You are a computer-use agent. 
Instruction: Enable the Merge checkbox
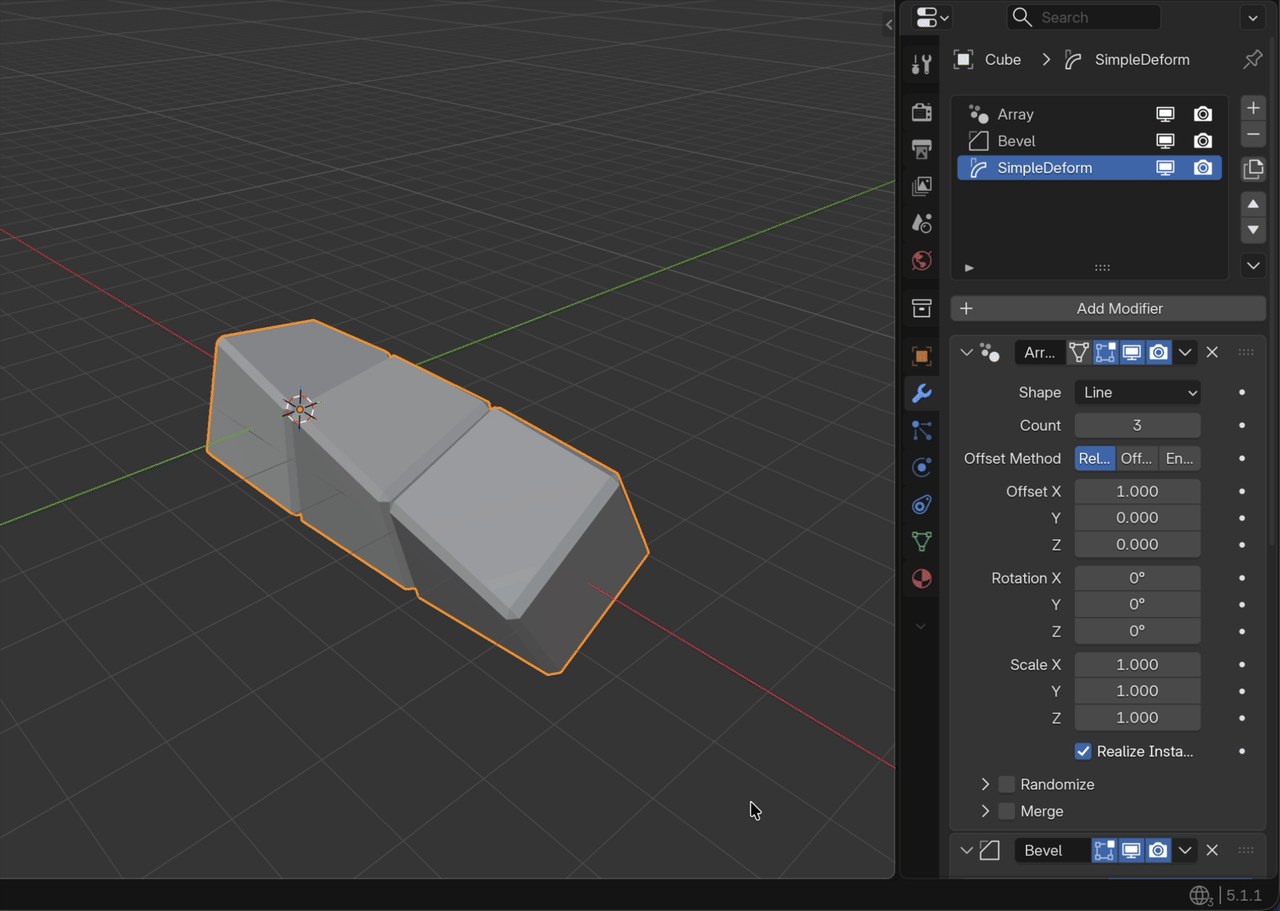tap(1007, 811)
